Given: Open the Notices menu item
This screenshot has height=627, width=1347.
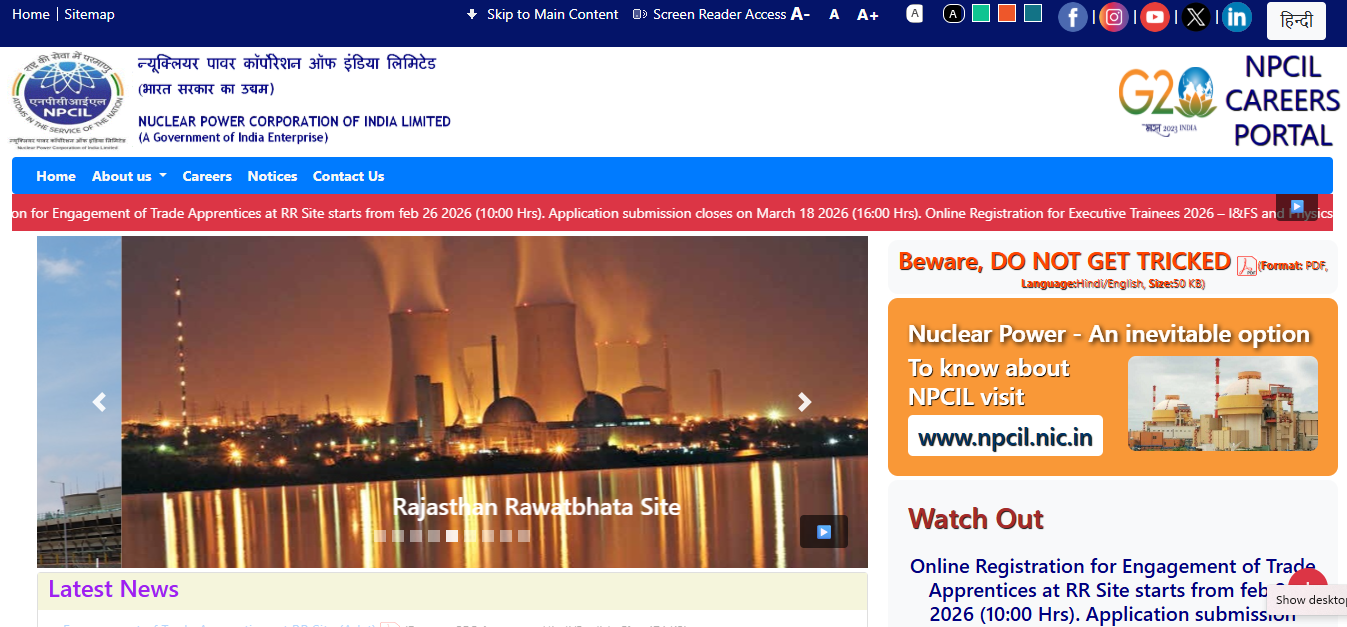Looking at the screenshot, I should tap(272, 176).
